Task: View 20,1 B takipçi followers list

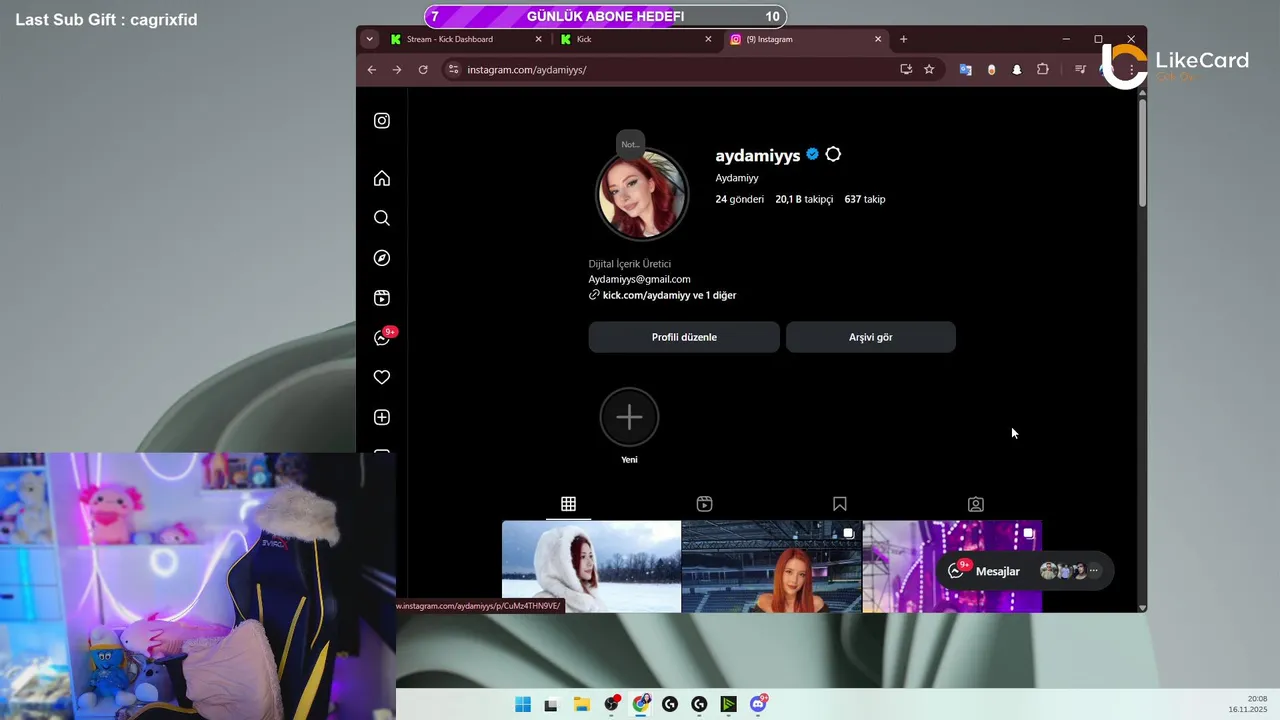Action: click(804, 199)
